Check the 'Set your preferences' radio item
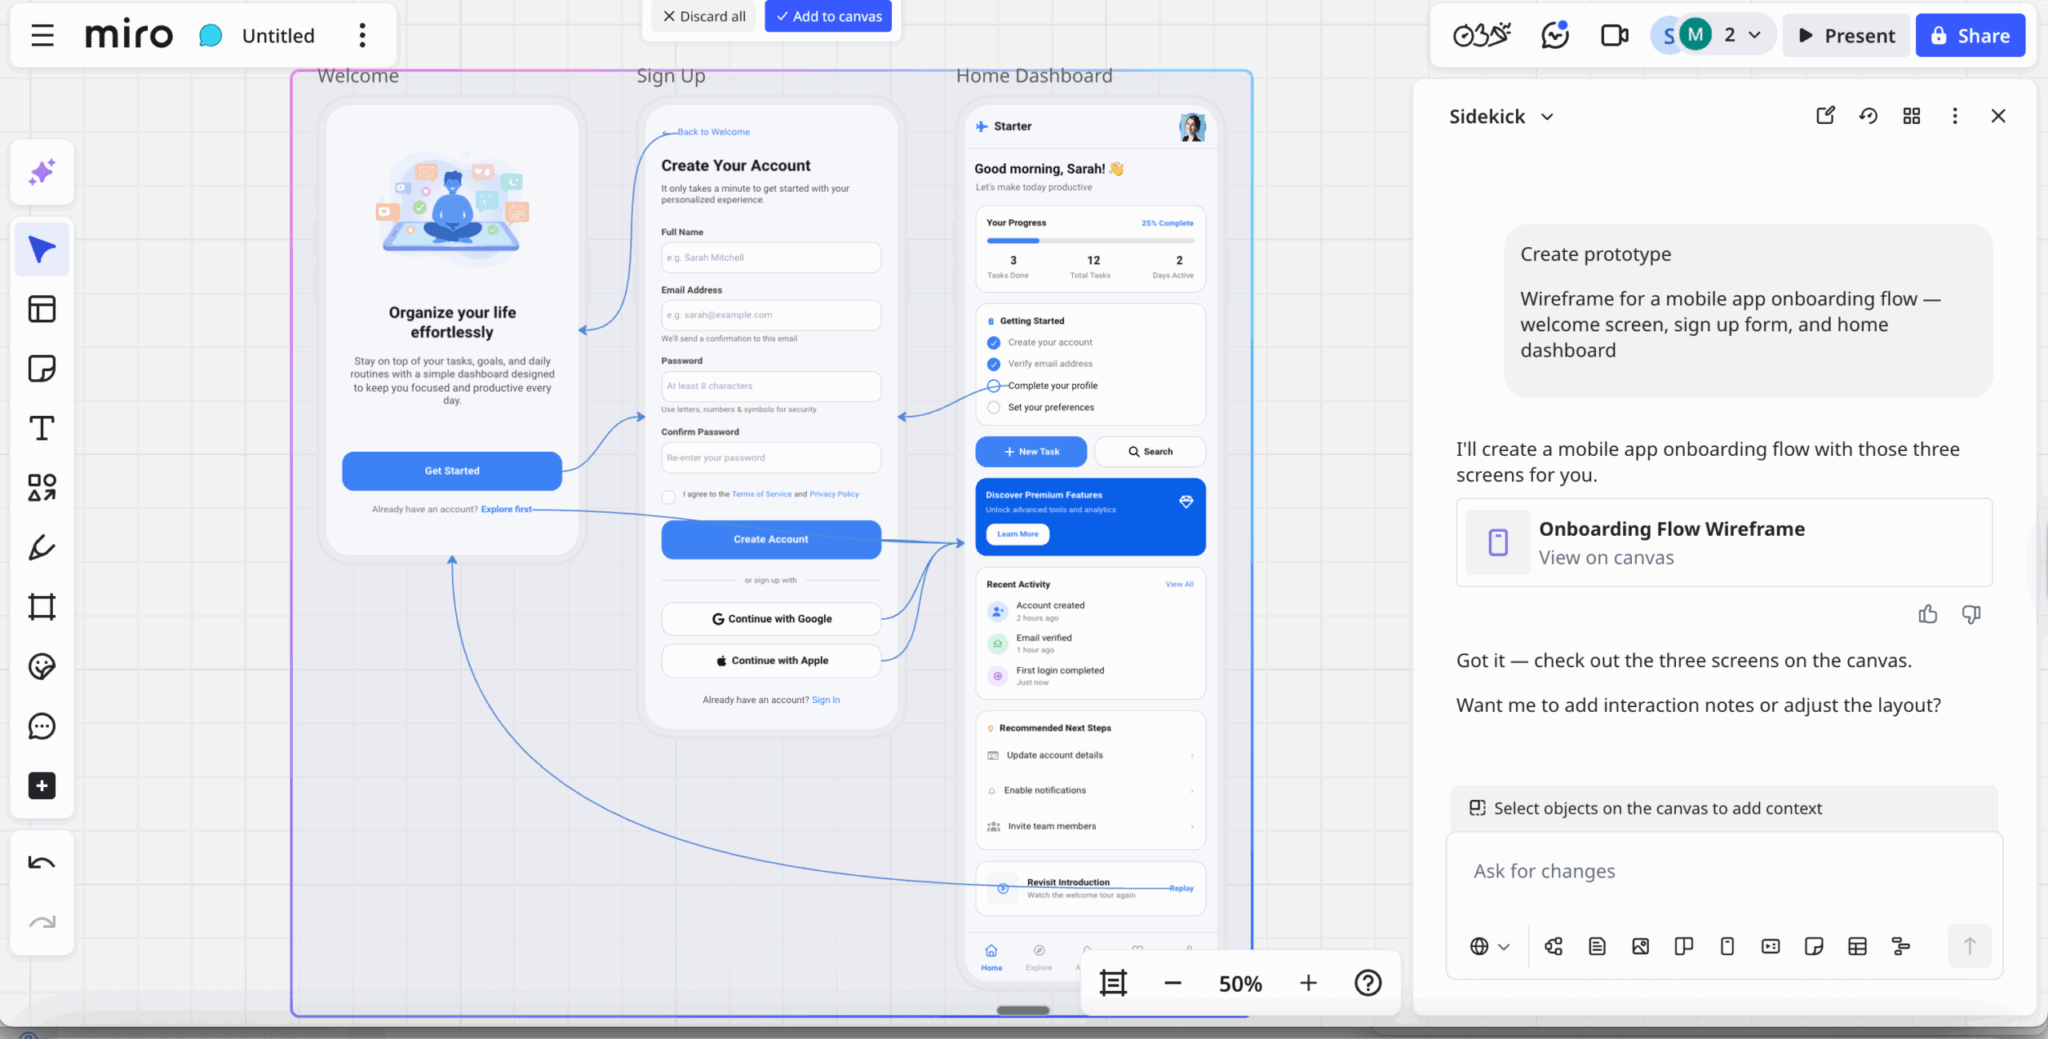2048x1039 pixels. point(993,407)
